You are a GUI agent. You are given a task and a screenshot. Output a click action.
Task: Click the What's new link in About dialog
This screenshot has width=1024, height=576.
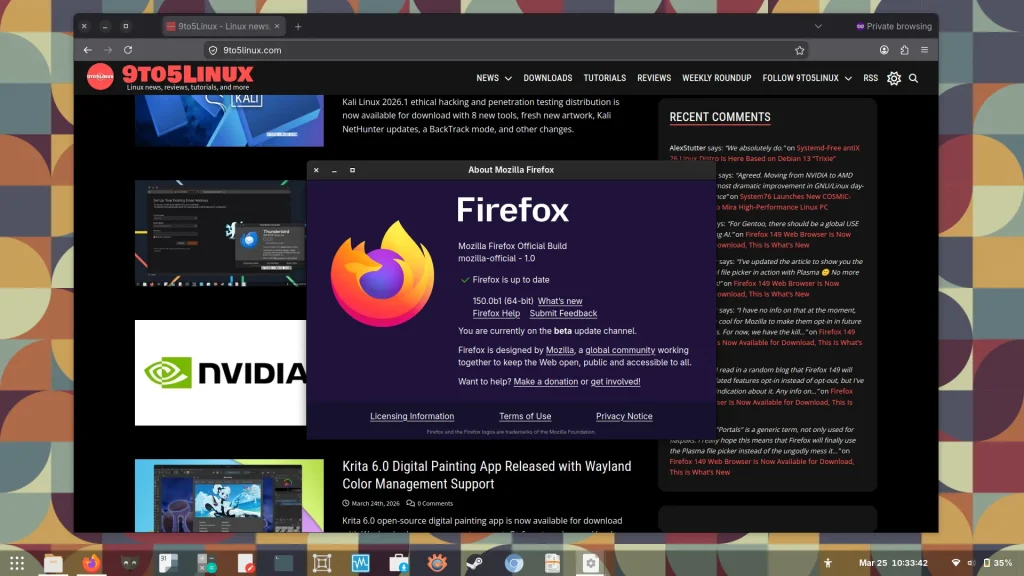click(x=559, y=301)
